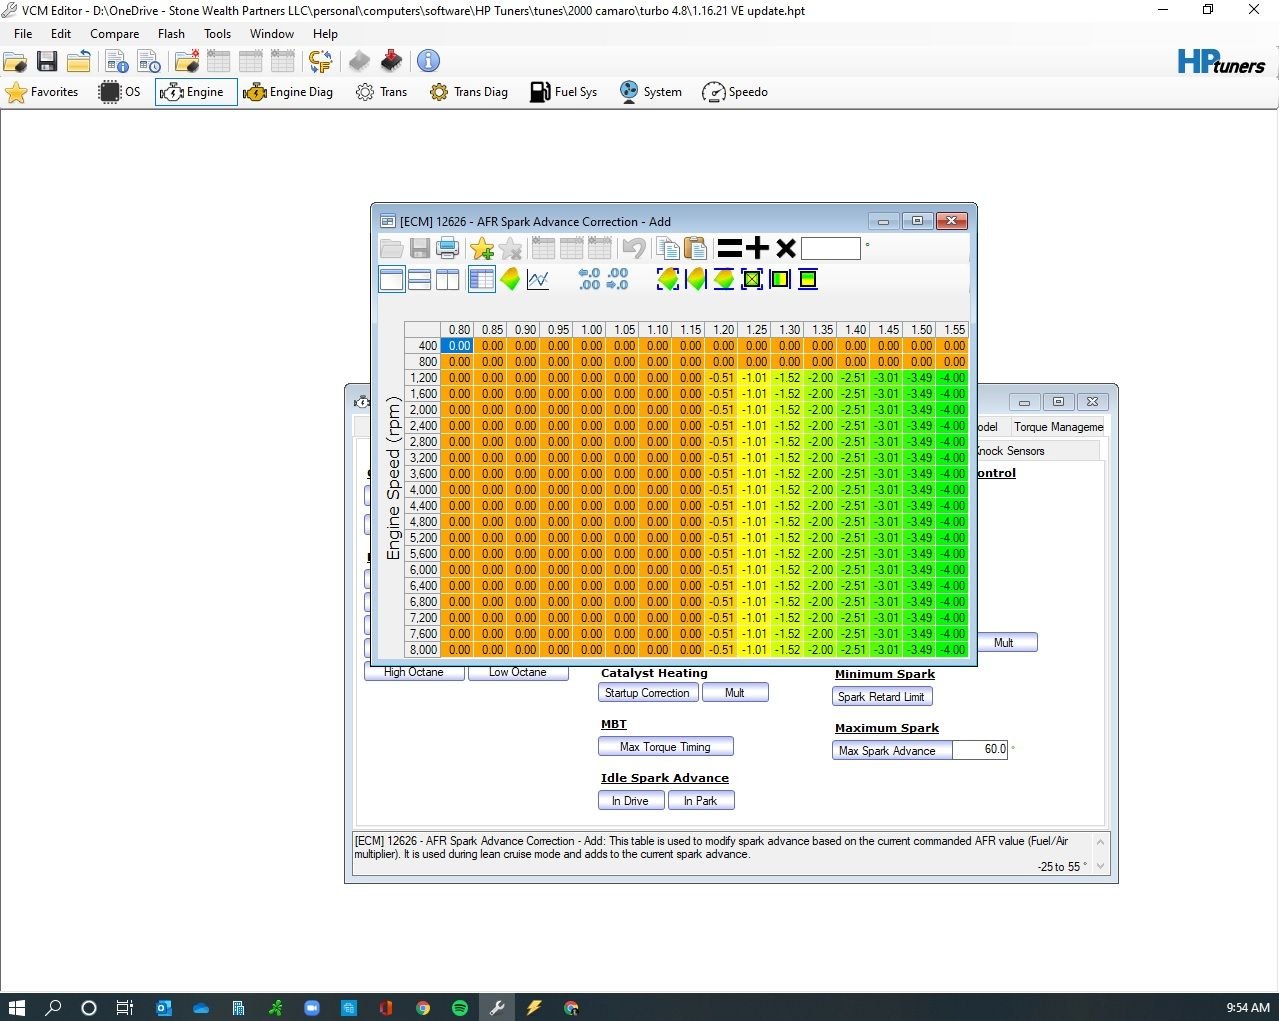Click the save icon in main toolbar

pyautogui.click(x=47, y=62)
